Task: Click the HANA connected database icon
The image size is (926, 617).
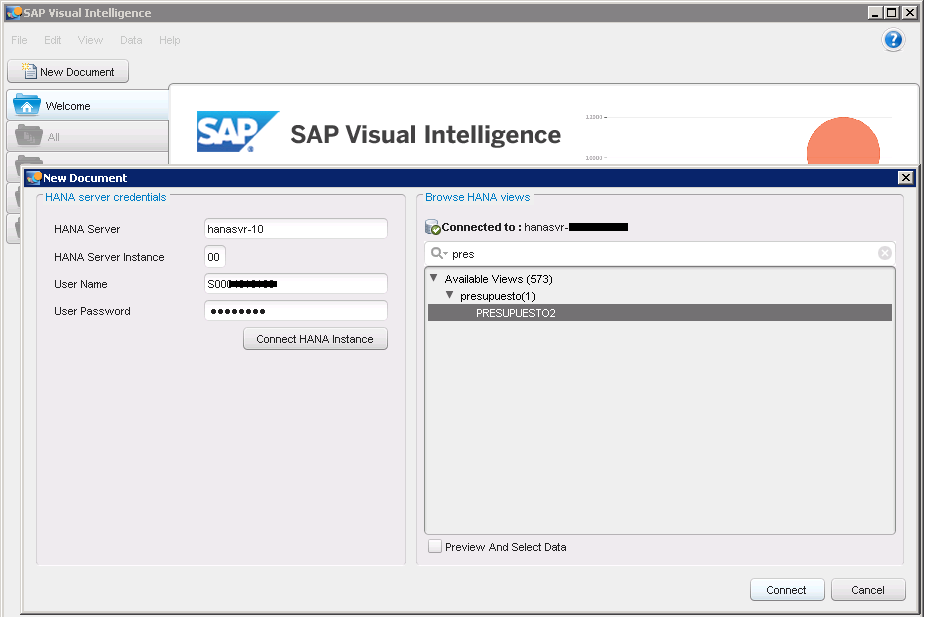Action: click(x=432, y=228)
